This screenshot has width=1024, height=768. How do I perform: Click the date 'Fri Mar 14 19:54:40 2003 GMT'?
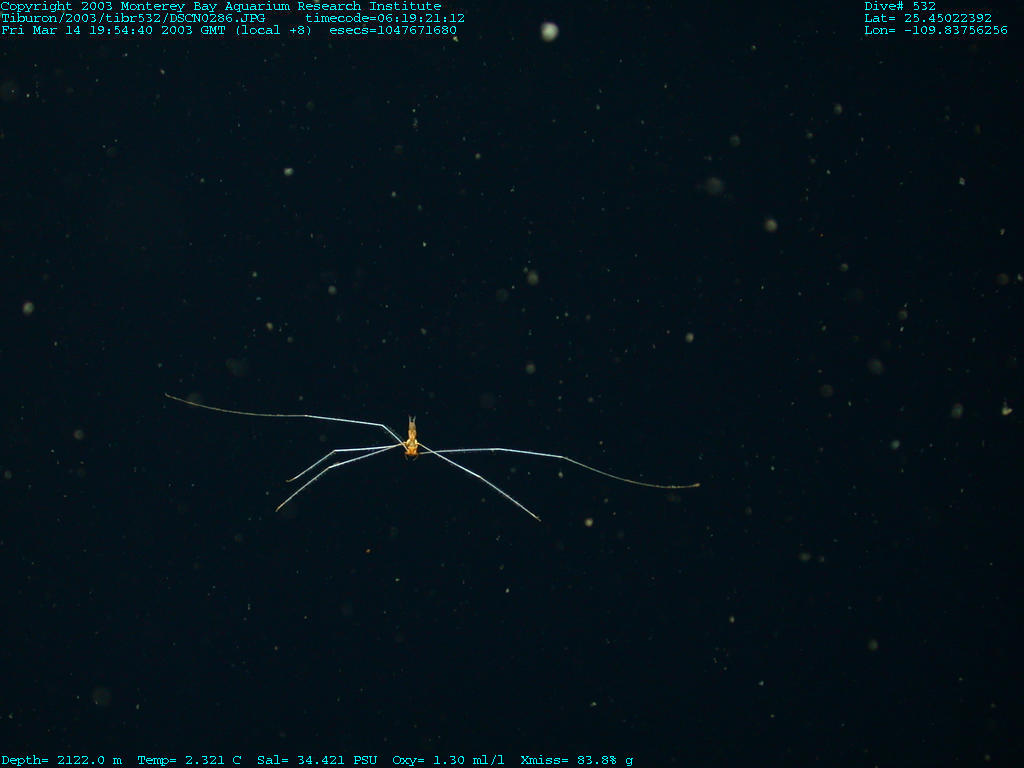point(113,30)
